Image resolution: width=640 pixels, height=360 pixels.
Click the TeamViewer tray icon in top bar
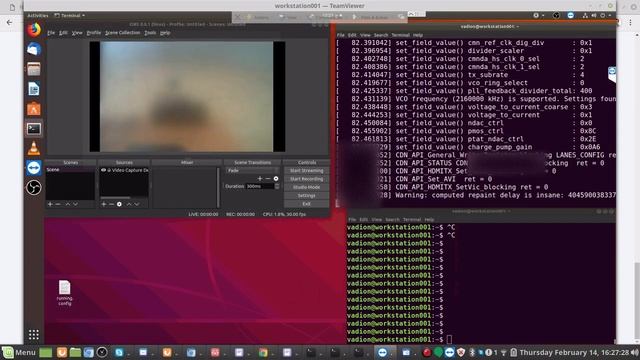pos(571,16)
